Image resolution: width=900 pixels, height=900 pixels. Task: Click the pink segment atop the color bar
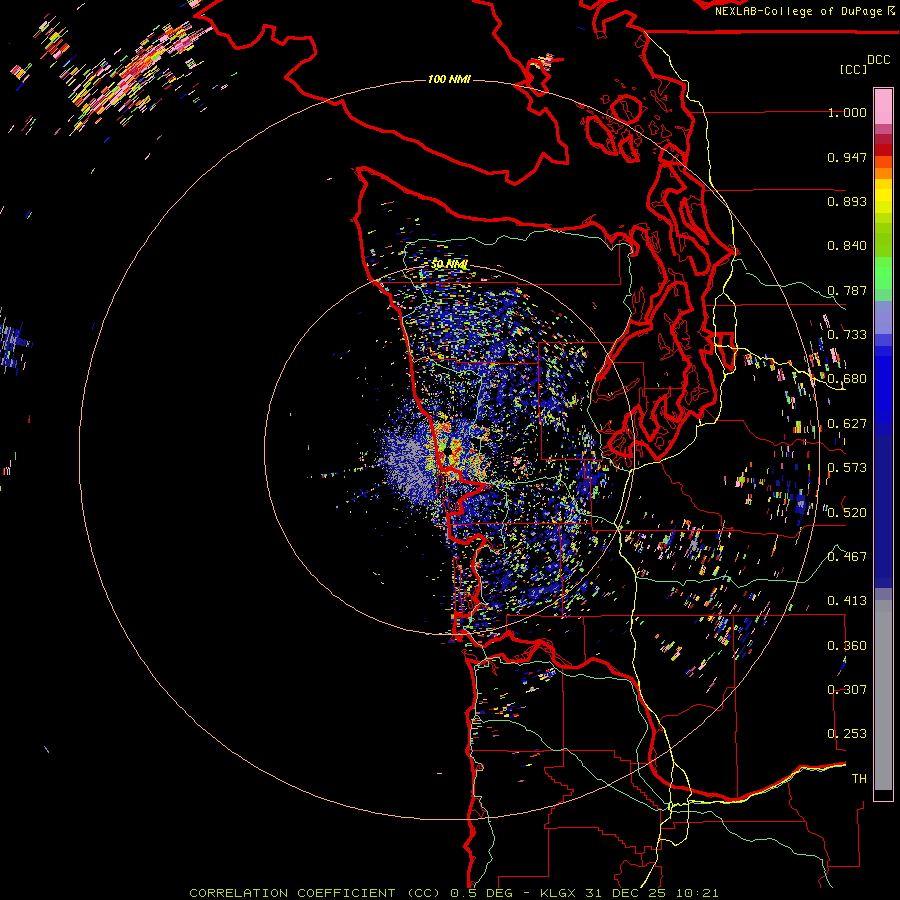click(883, 106)
